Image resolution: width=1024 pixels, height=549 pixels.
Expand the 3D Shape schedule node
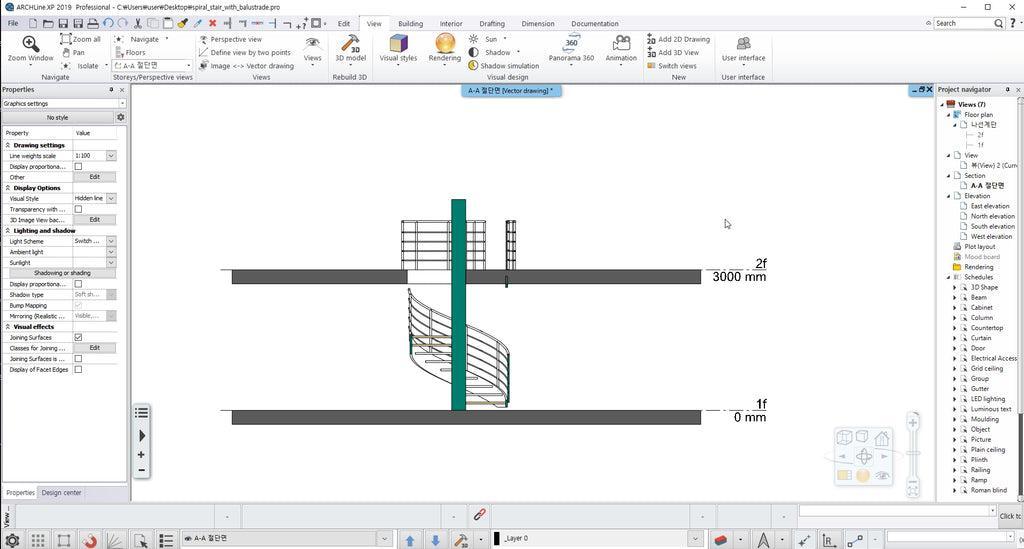(954, 287)
